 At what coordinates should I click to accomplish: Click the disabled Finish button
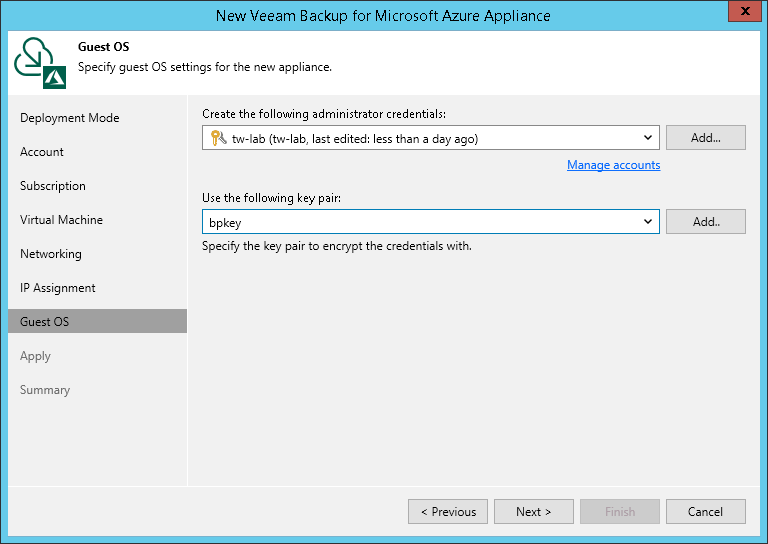pyautogui.click(x=620, y=512)
